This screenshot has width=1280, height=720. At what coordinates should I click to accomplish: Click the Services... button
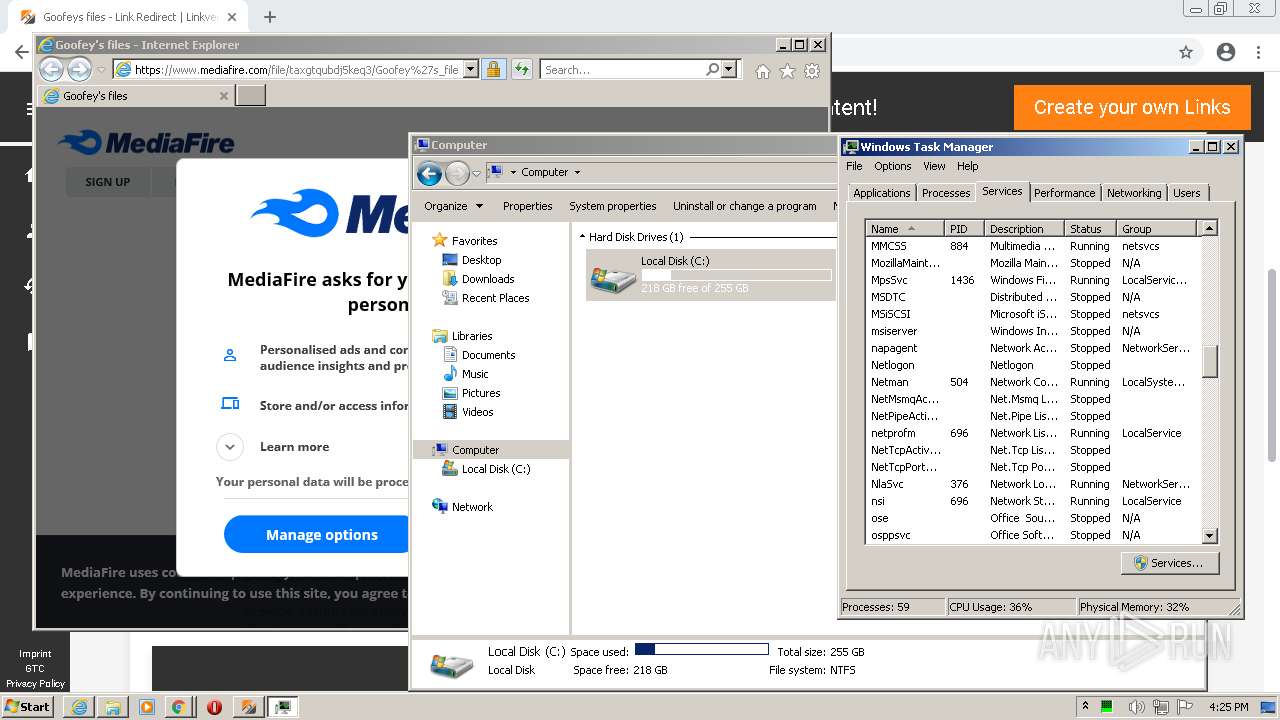click(1169, 563)
